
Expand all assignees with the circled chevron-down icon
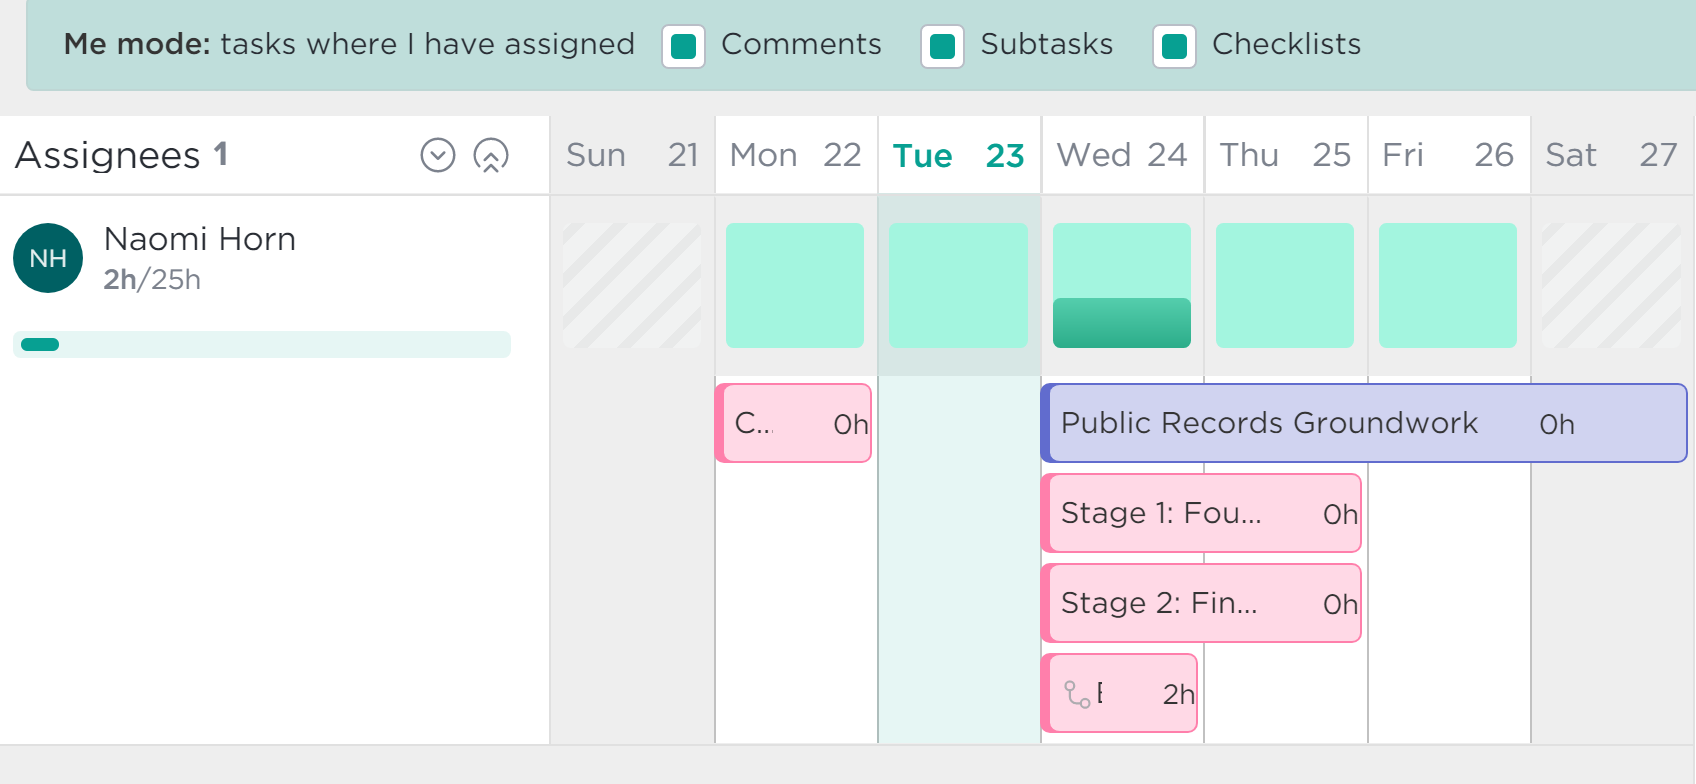tap(438, 155)
